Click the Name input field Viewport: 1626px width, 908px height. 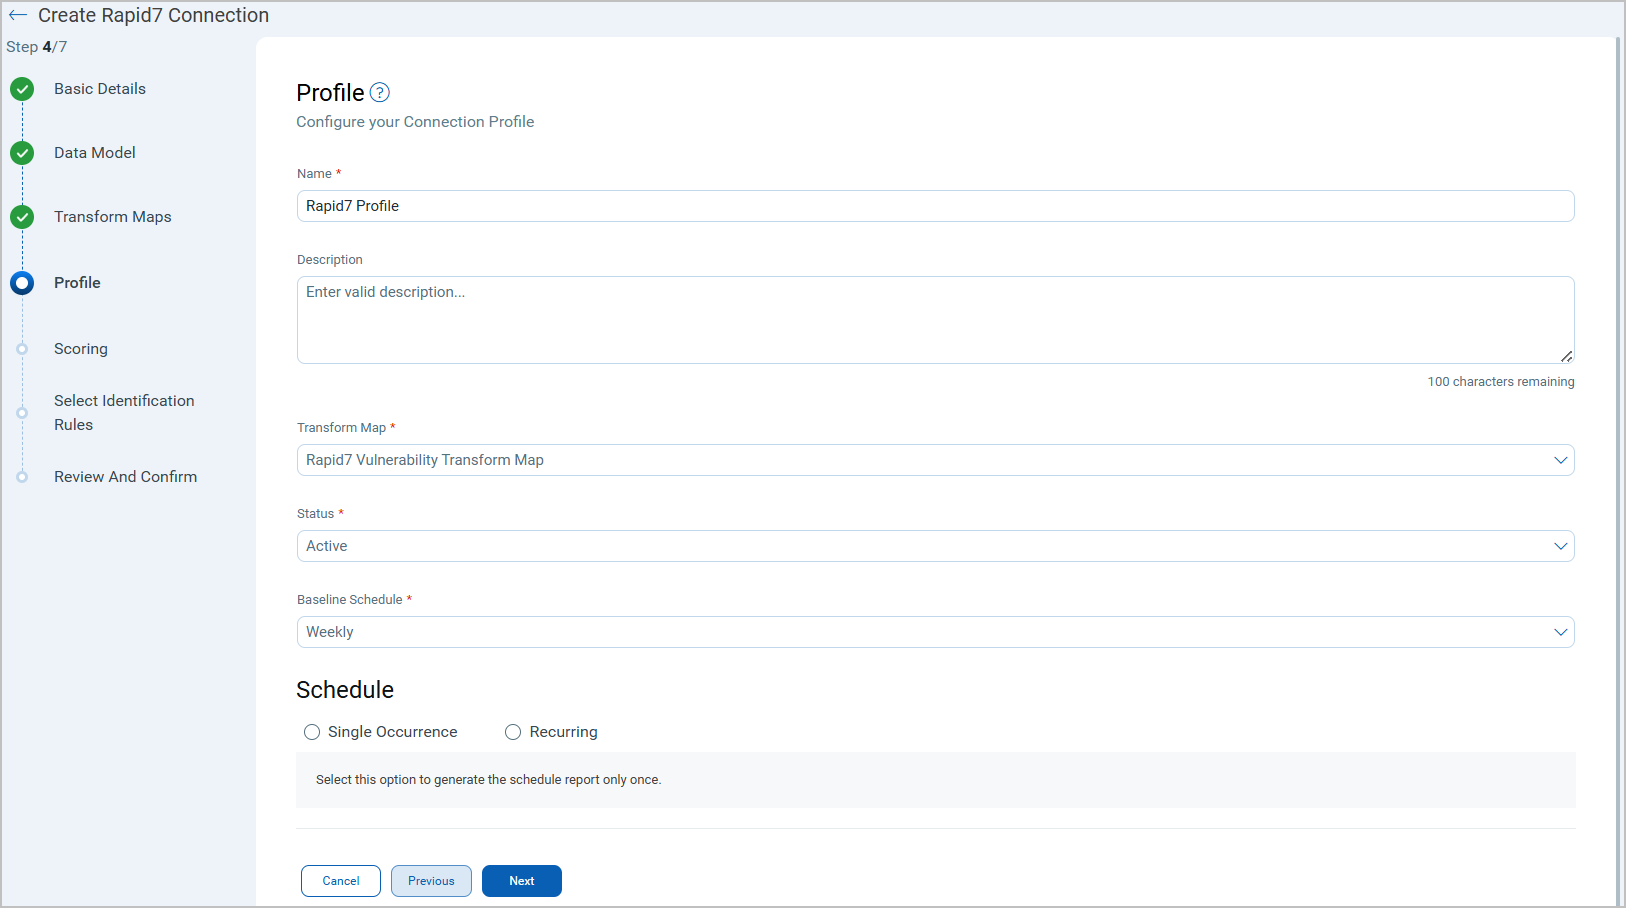click(936, 206)
